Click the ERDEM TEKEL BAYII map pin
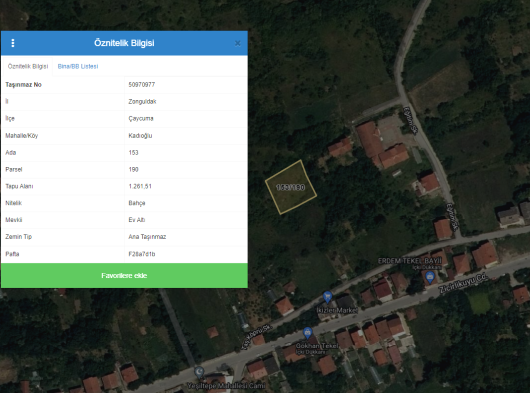Image resolution: width=530 pixels, height=393 pixels. 430,277
